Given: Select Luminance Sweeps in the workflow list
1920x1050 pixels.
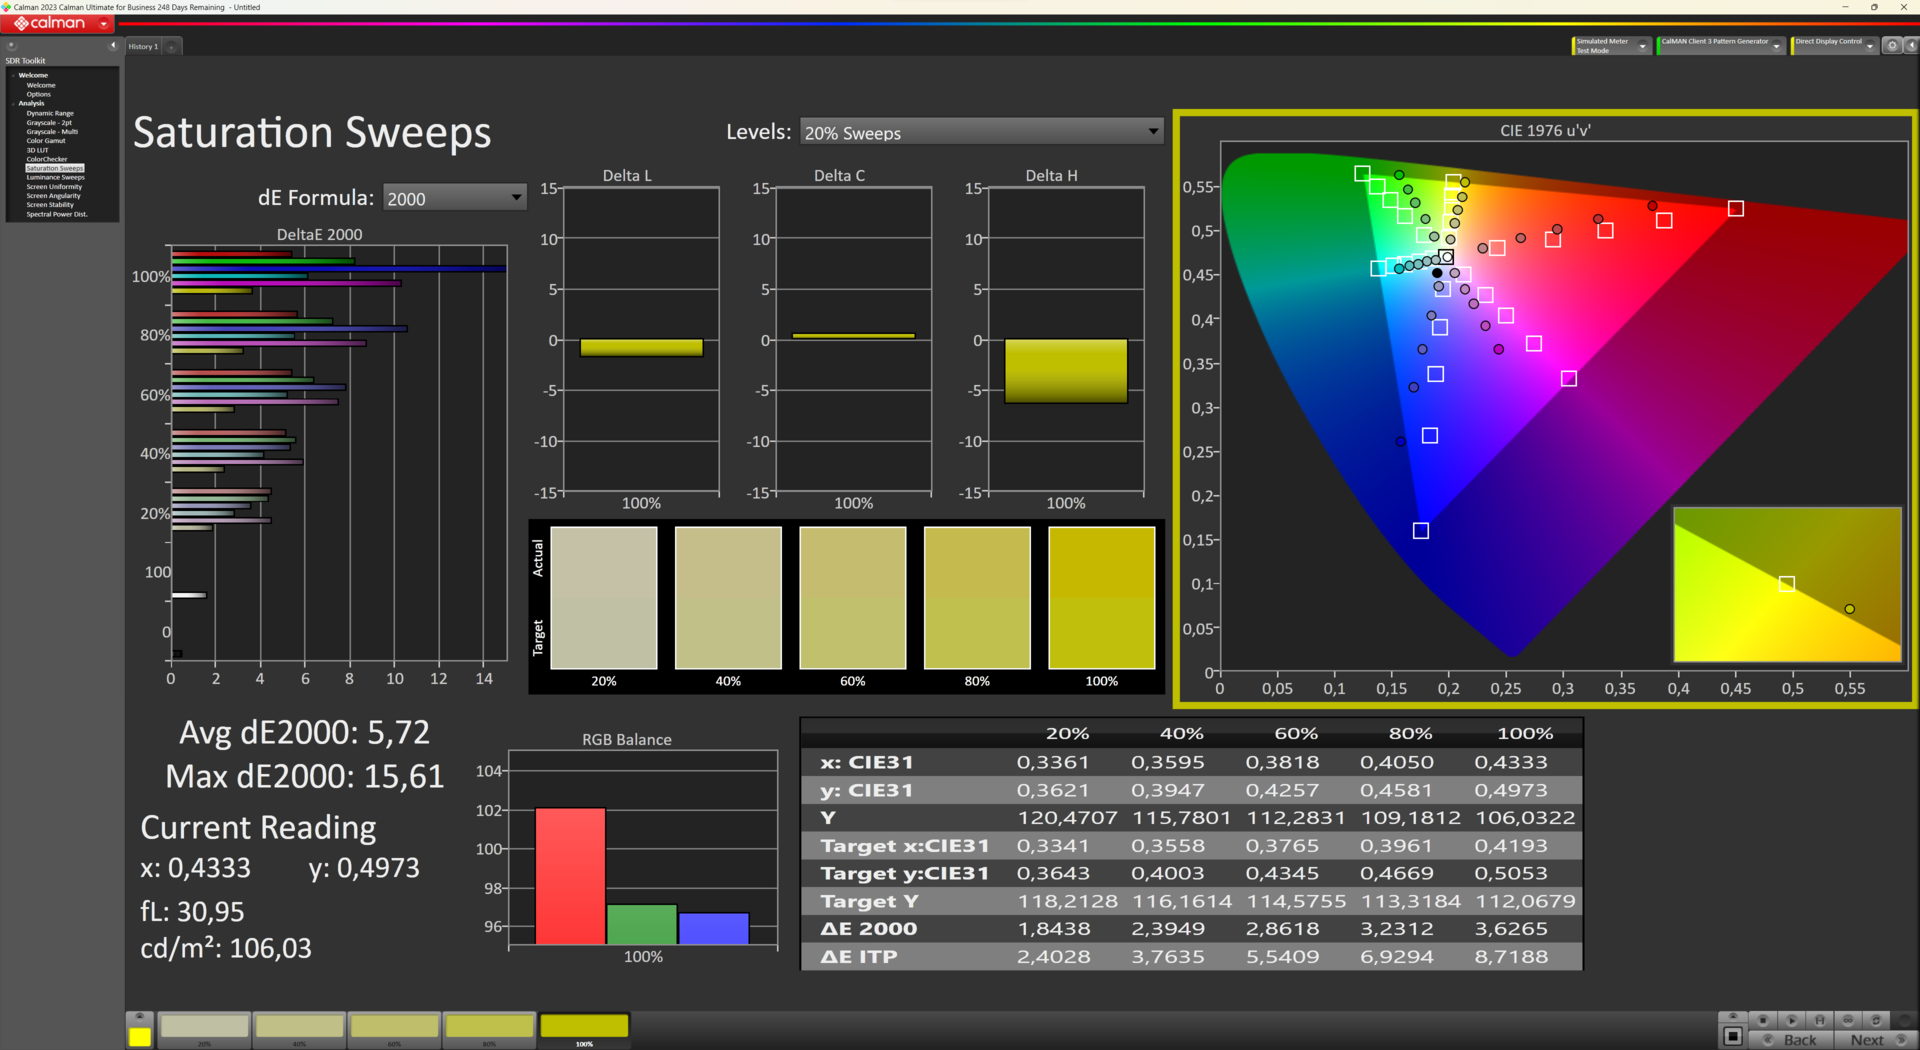Looking at the screenshot, I should pyautogui.click(x=55, y=178).
